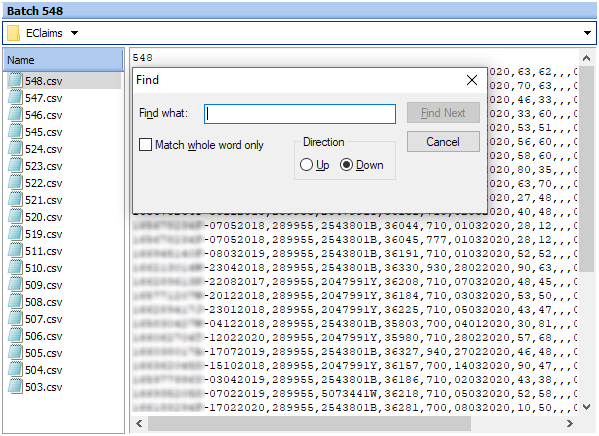Close the Find dialog
Viewport: 599px width, 436px height.
point(472,80)
